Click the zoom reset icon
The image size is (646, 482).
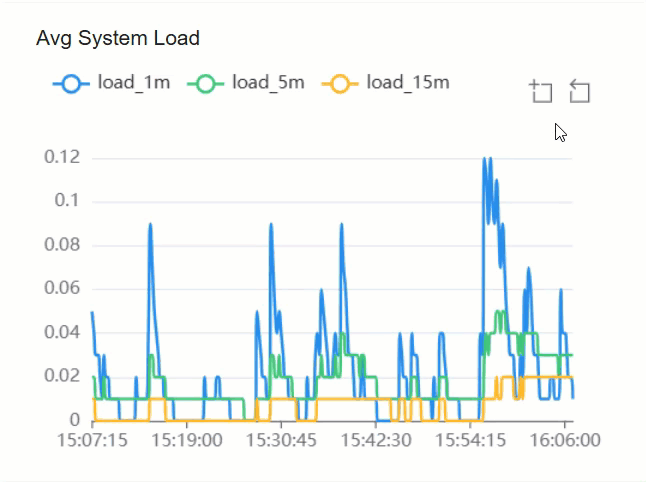coord(579,92)
